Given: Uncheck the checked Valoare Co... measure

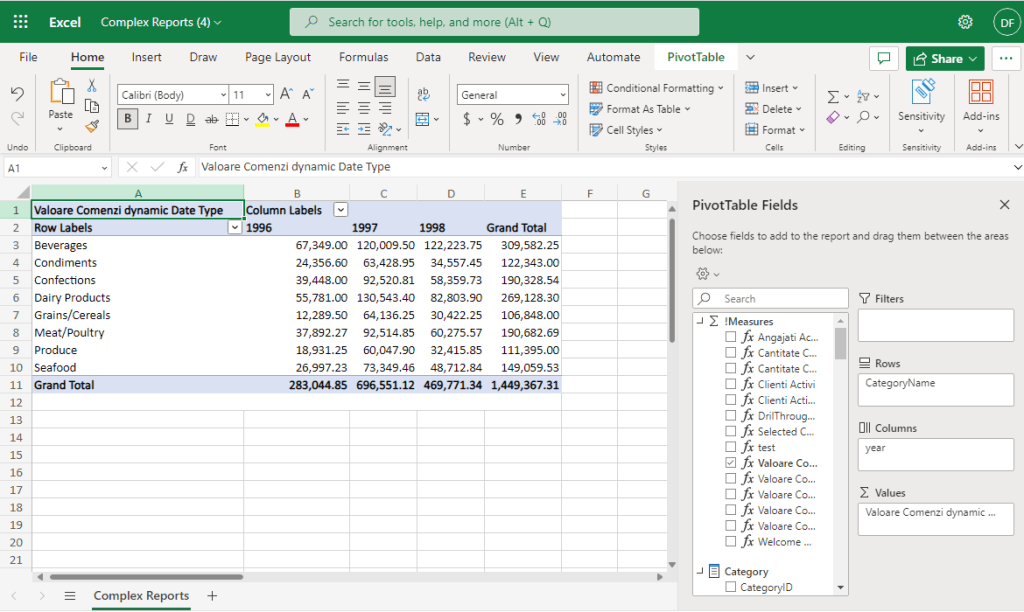Looking at the screenshot, I should pyautogui.click(x=731, y=463).
